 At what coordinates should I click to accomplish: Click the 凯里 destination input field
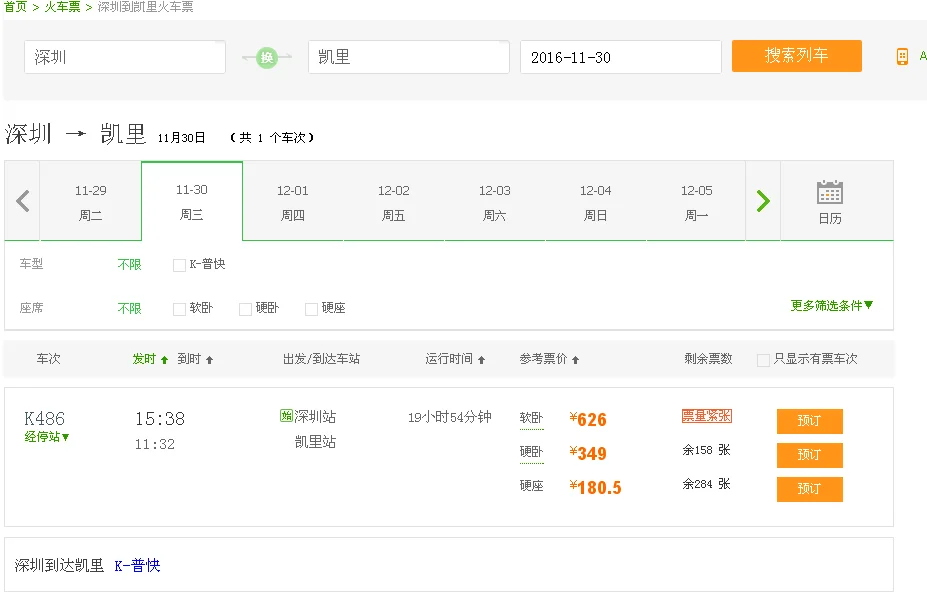click(408, 57)
